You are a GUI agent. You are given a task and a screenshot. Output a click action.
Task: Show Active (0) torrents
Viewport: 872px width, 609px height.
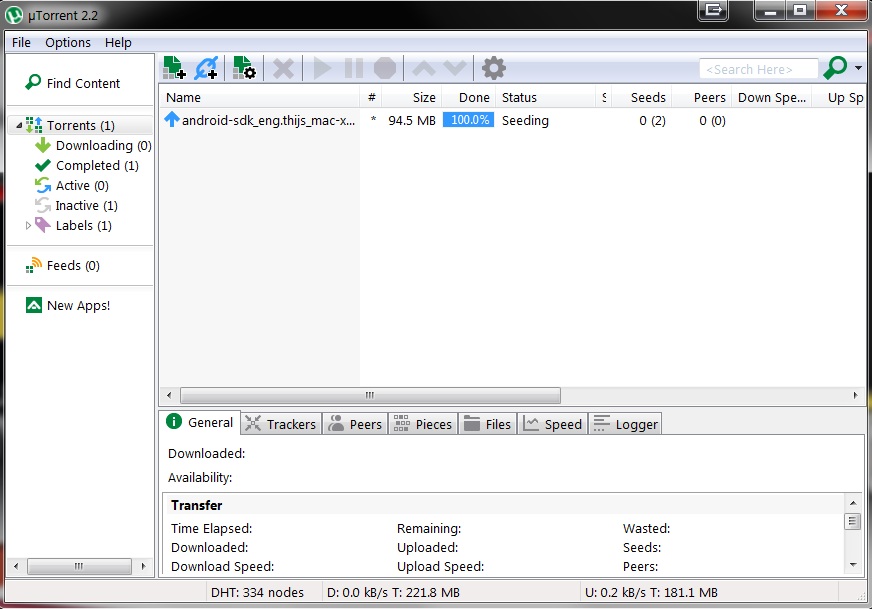pos(72,185)
